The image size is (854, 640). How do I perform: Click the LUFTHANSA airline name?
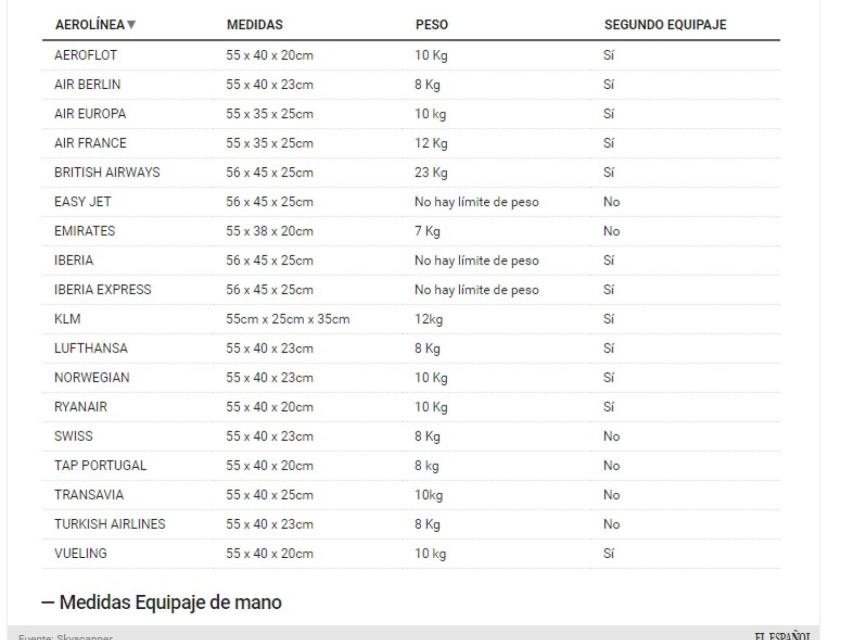coord(89,348)
